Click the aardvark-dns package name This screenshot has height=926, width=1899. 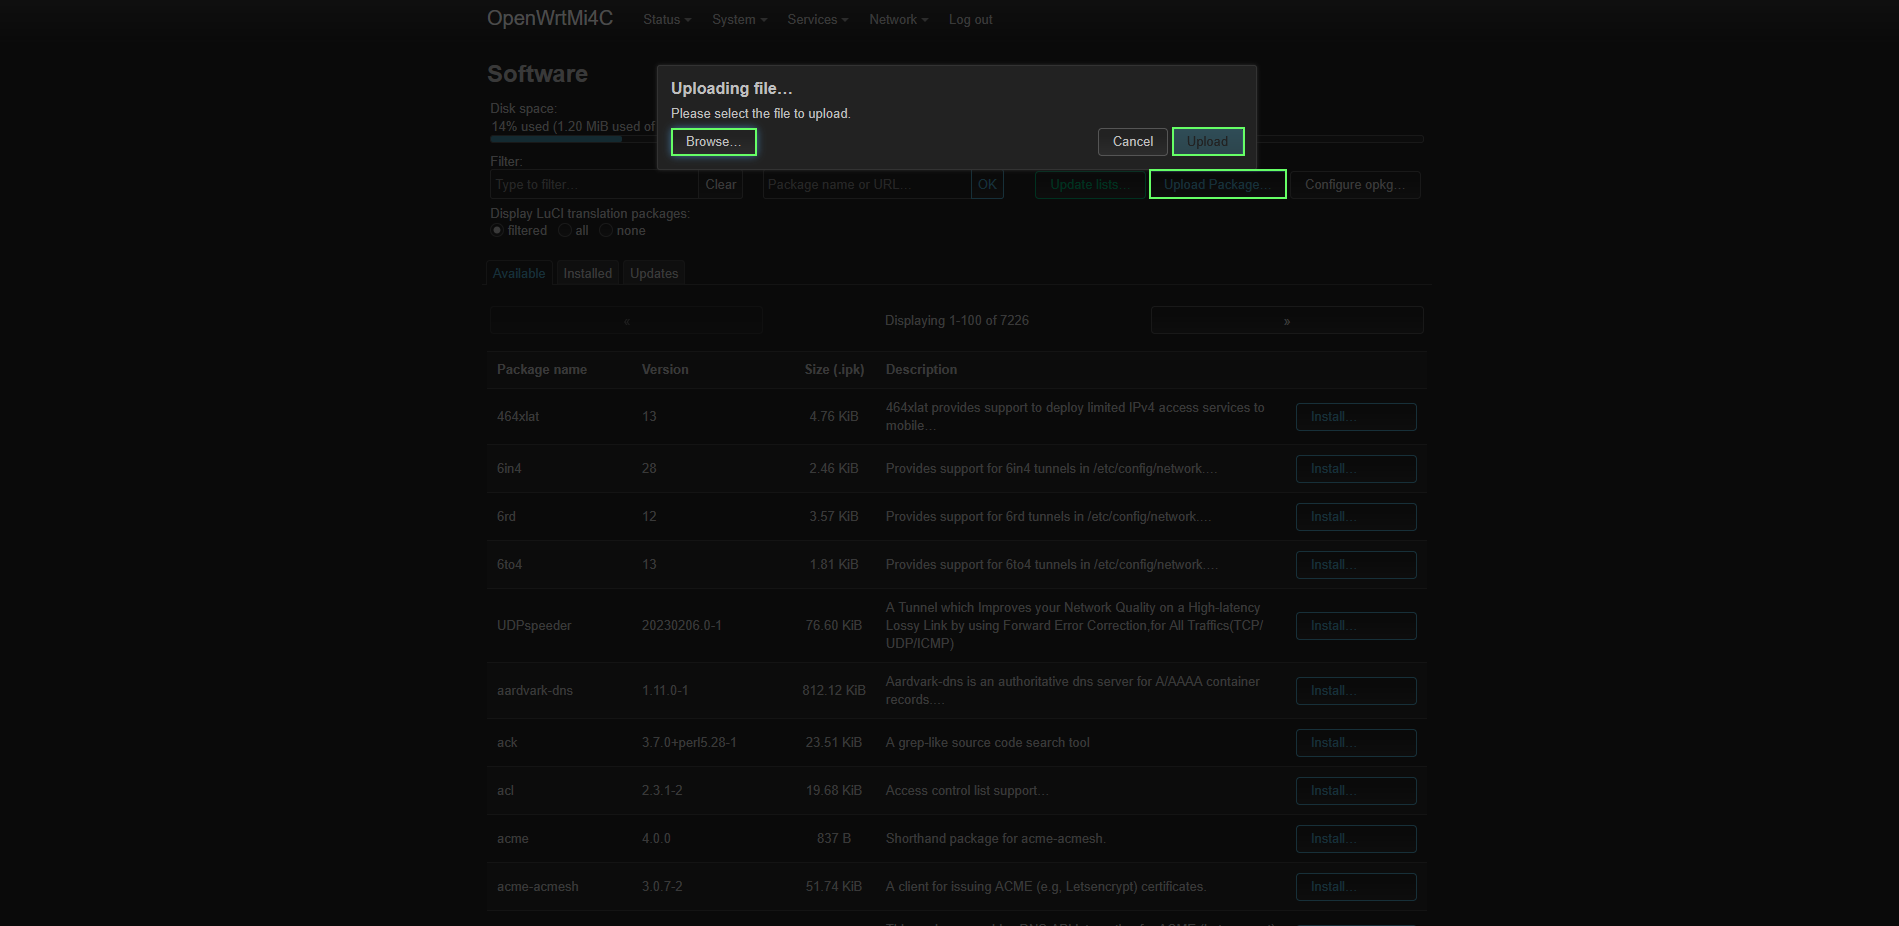pyautogui.click(x=535, y=691)
